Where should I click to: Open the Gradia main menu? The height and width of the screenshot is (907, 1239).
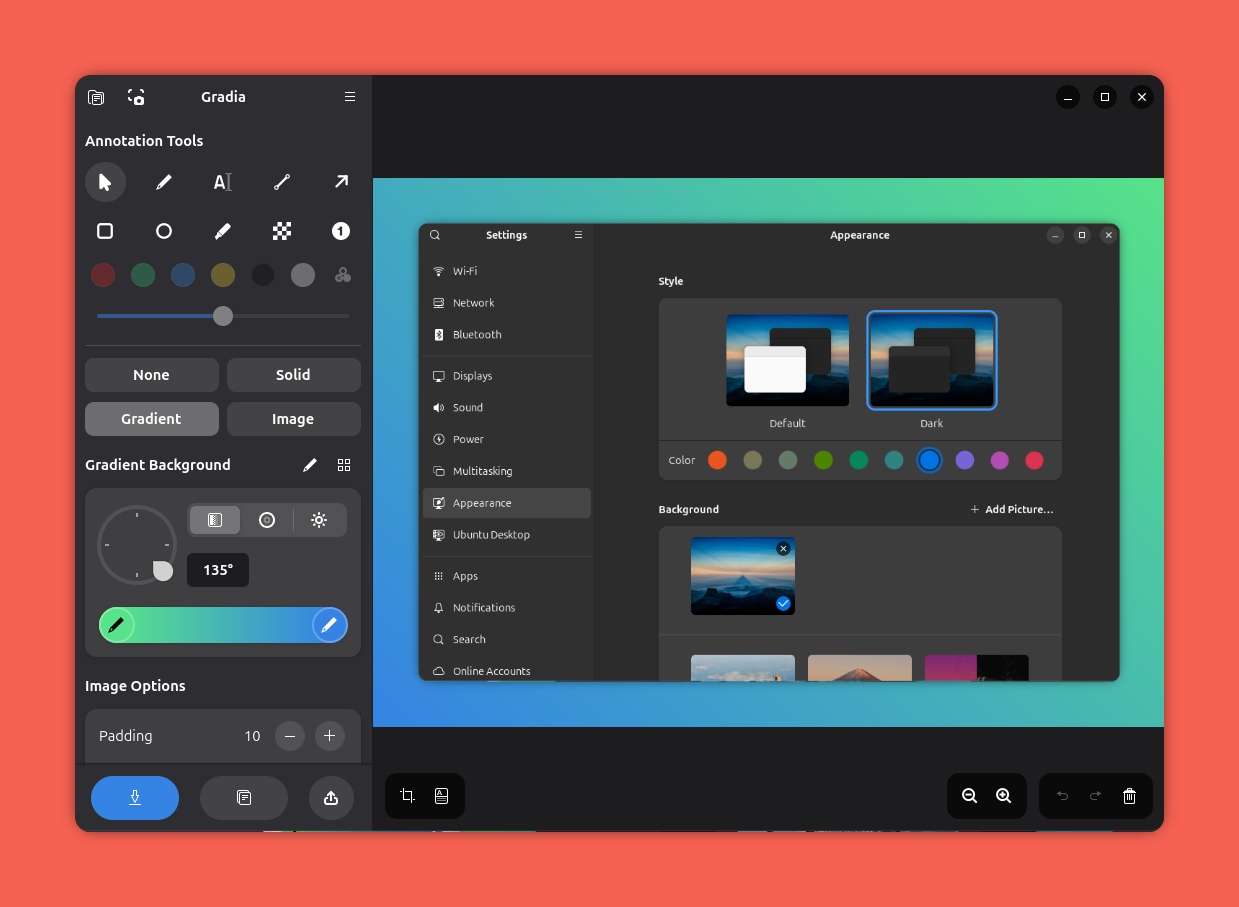tap(350, 97)
